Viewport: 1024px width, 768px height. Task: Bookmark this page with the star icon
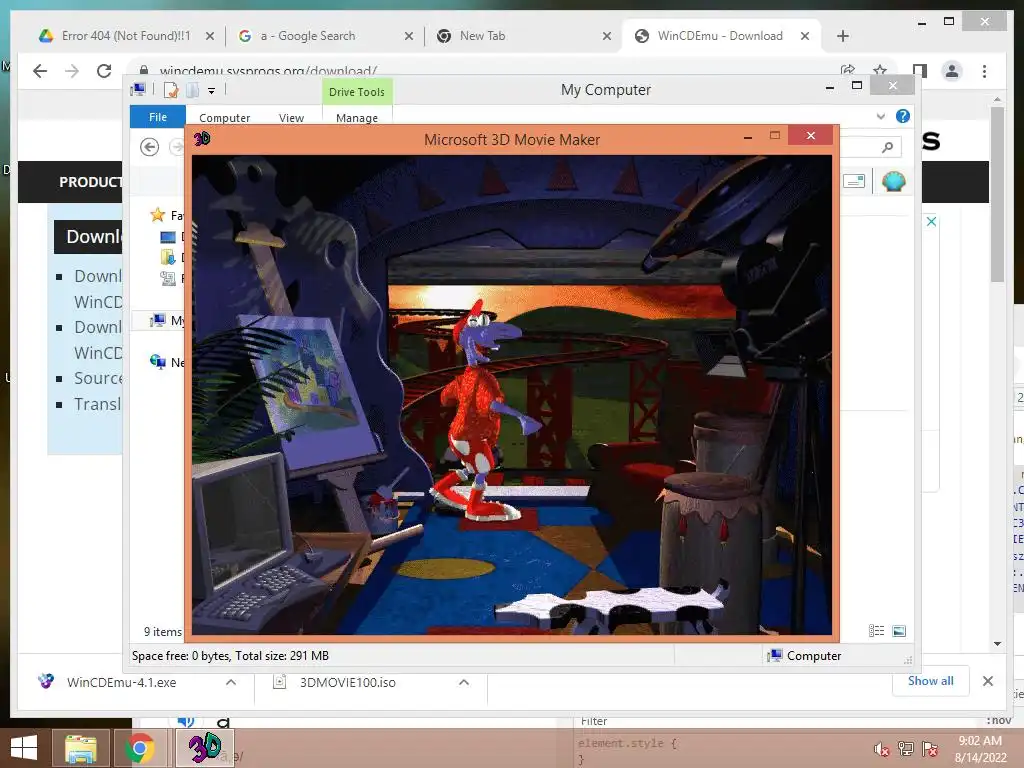click(880, 70)
